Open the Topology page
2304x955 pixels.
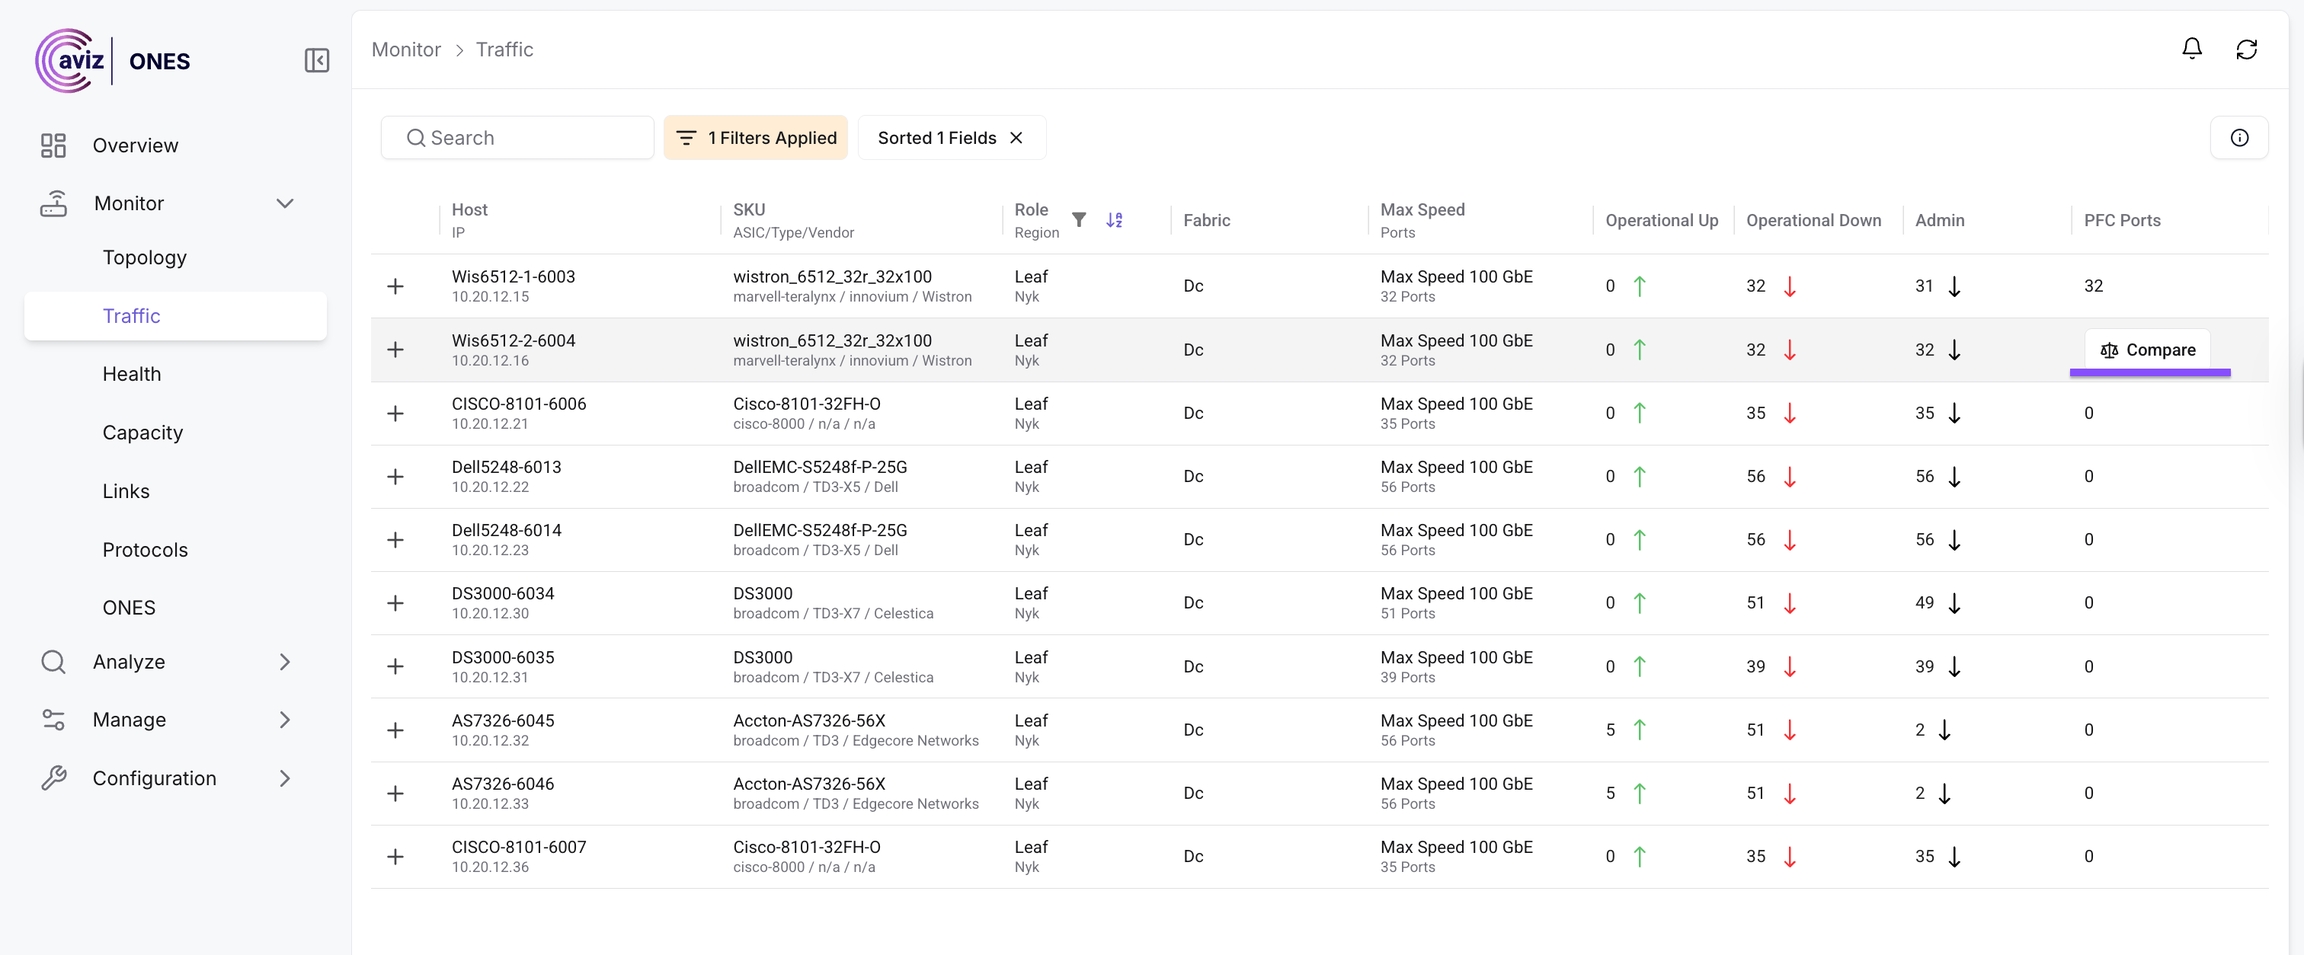click(145, 258)
